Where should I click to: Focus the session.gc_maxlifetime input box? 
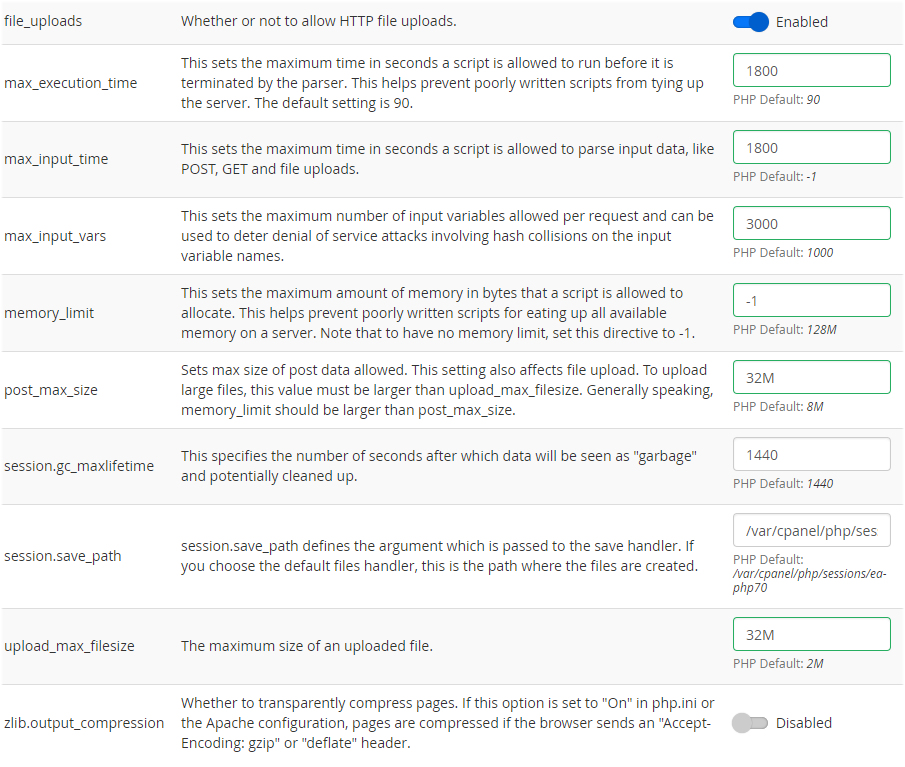point(811,454)
